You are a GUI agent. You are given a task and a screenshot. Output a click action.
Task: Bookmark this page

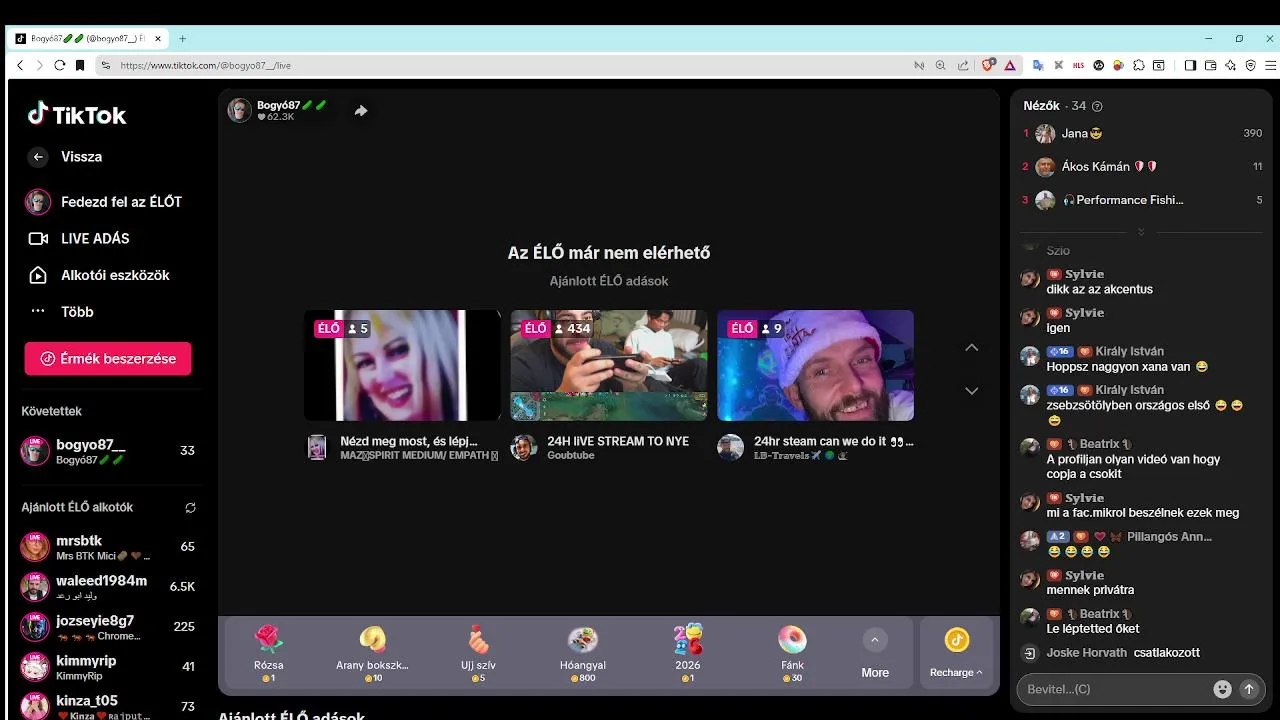(81, 65)
